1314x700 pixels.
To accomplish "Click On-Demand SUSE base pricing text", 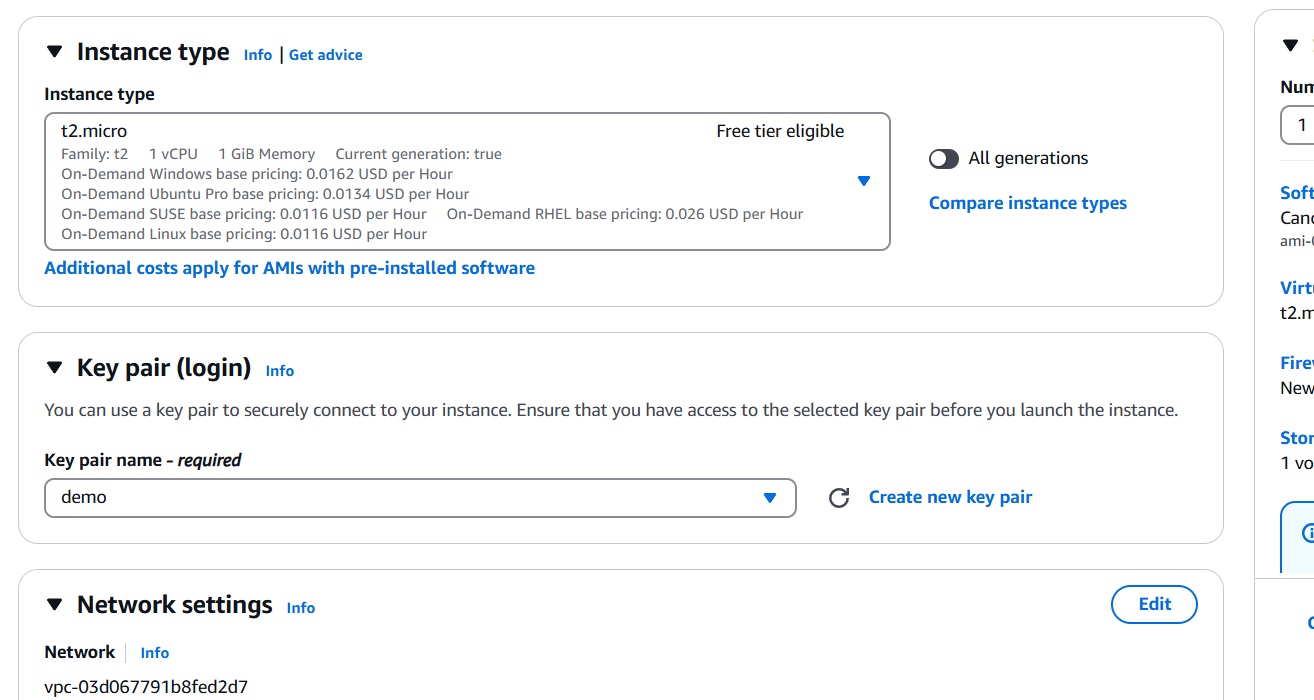I will click(x=244, y=214).
